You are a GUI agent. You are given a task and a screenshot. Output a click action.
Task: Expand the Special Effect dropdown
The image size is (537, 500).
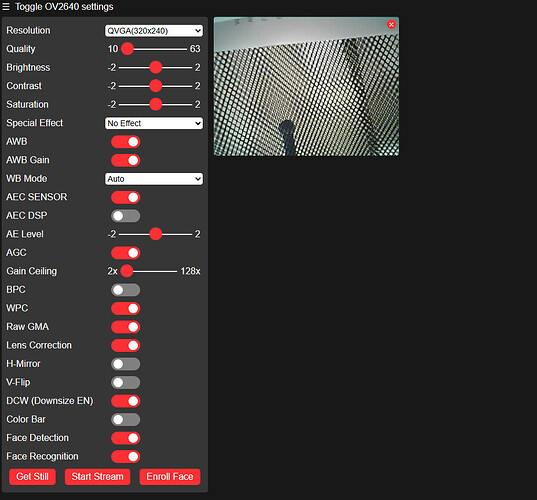[x=154, y=123]
